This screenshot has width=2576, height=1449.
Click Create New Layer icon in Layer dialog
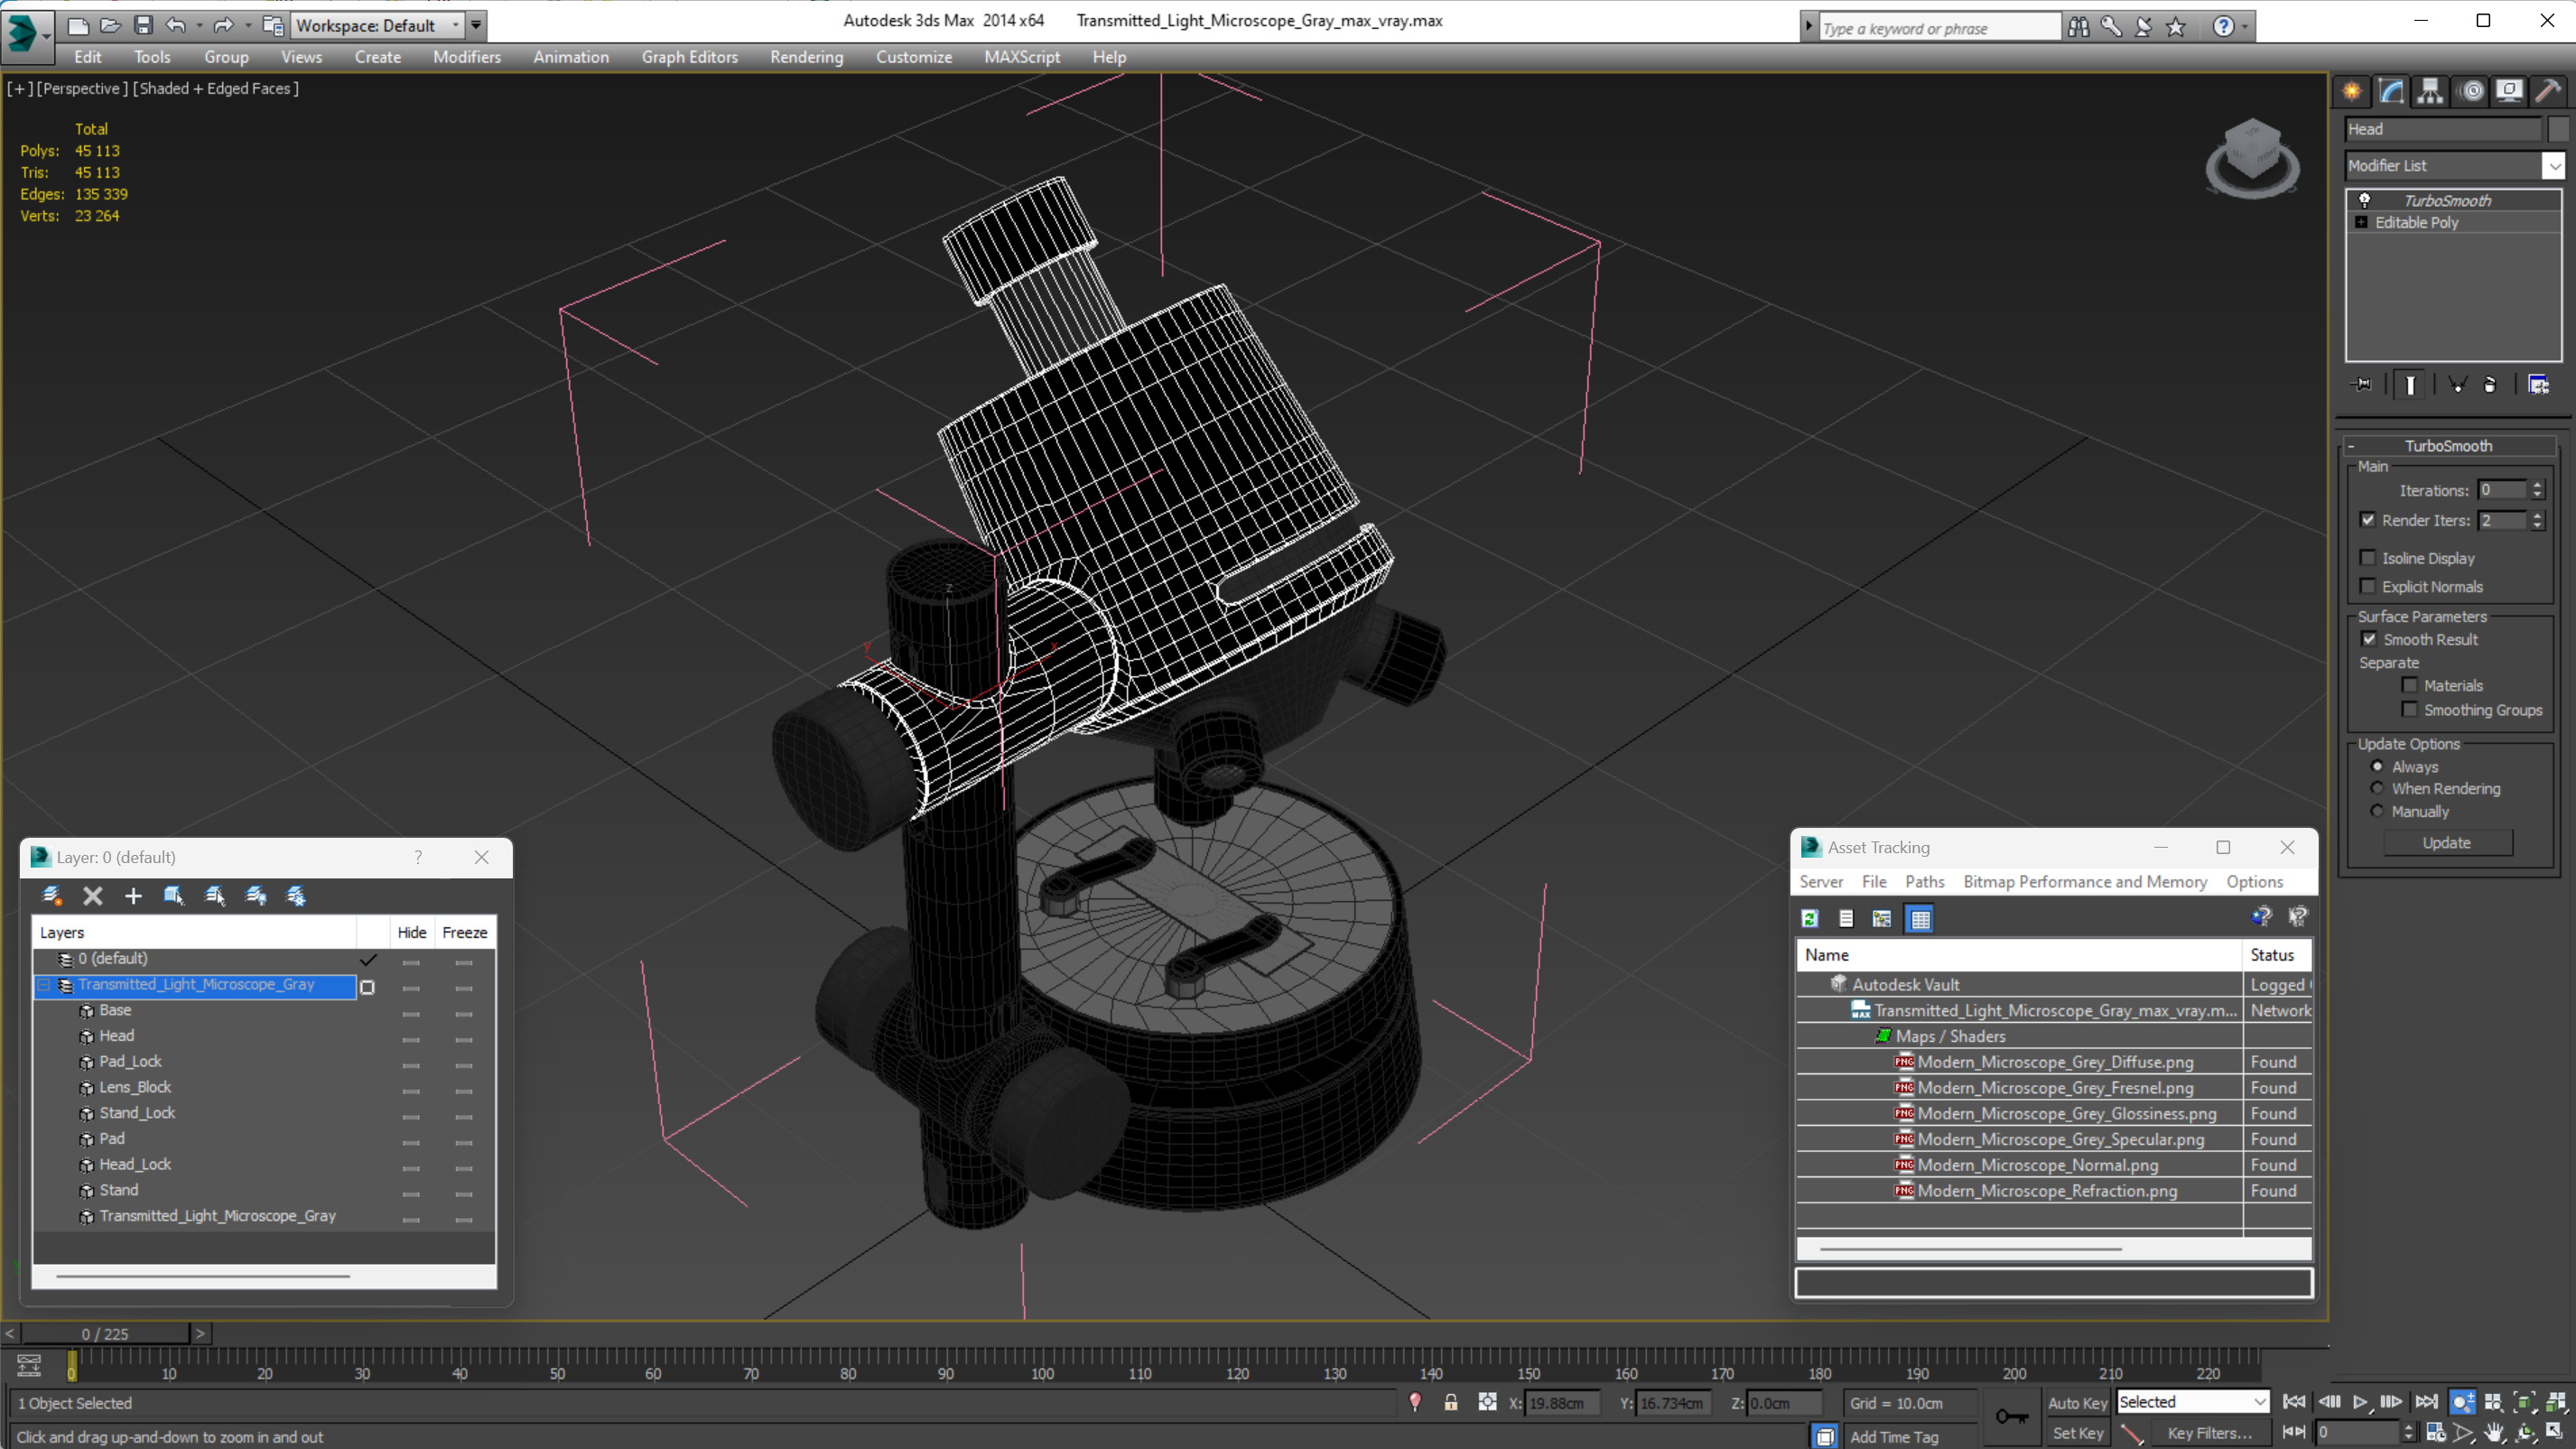coord(51,896)
